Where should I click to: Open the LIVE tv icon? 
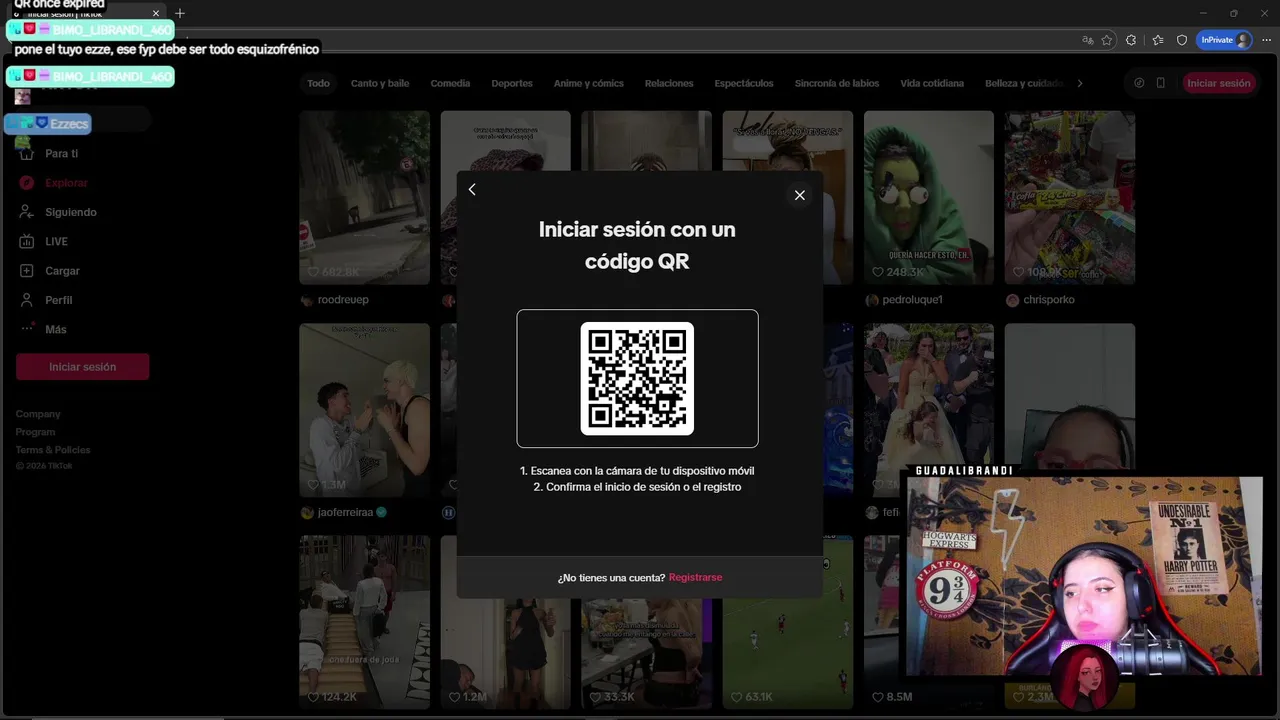tap(26, 241)
